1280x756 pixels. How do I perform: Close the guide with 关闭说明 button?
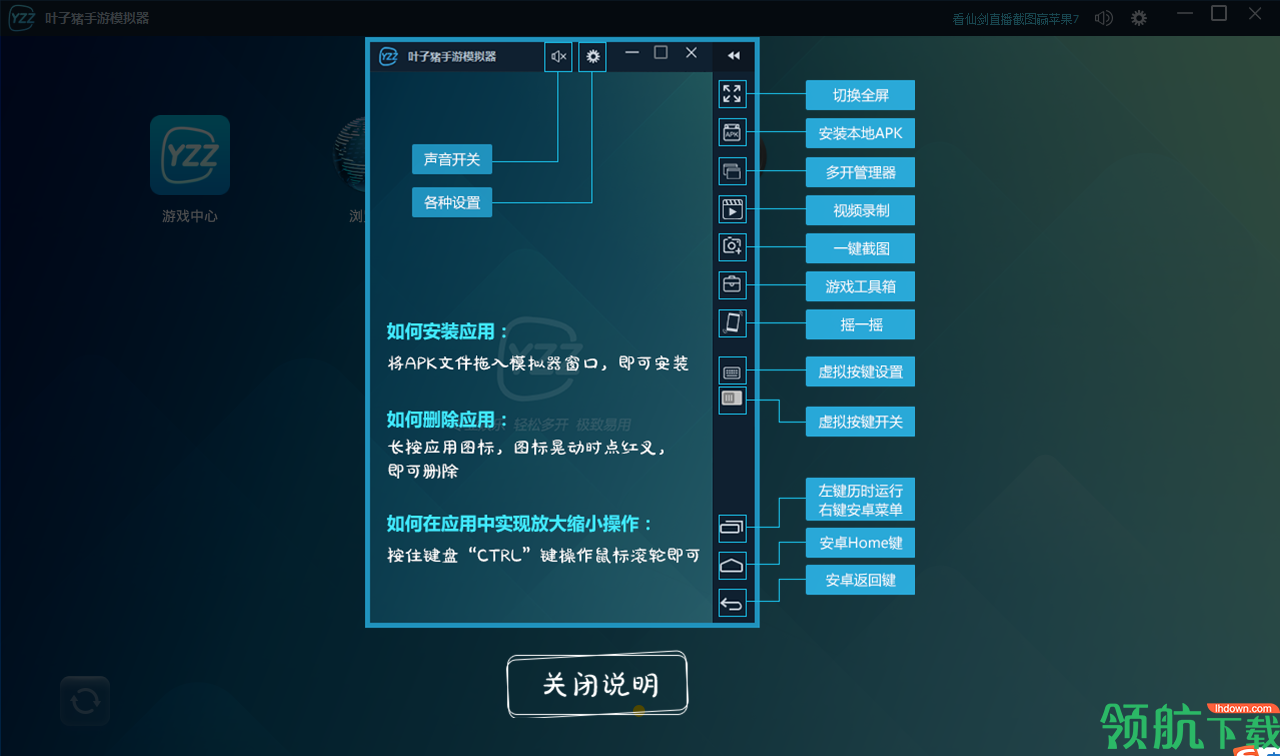598,685
